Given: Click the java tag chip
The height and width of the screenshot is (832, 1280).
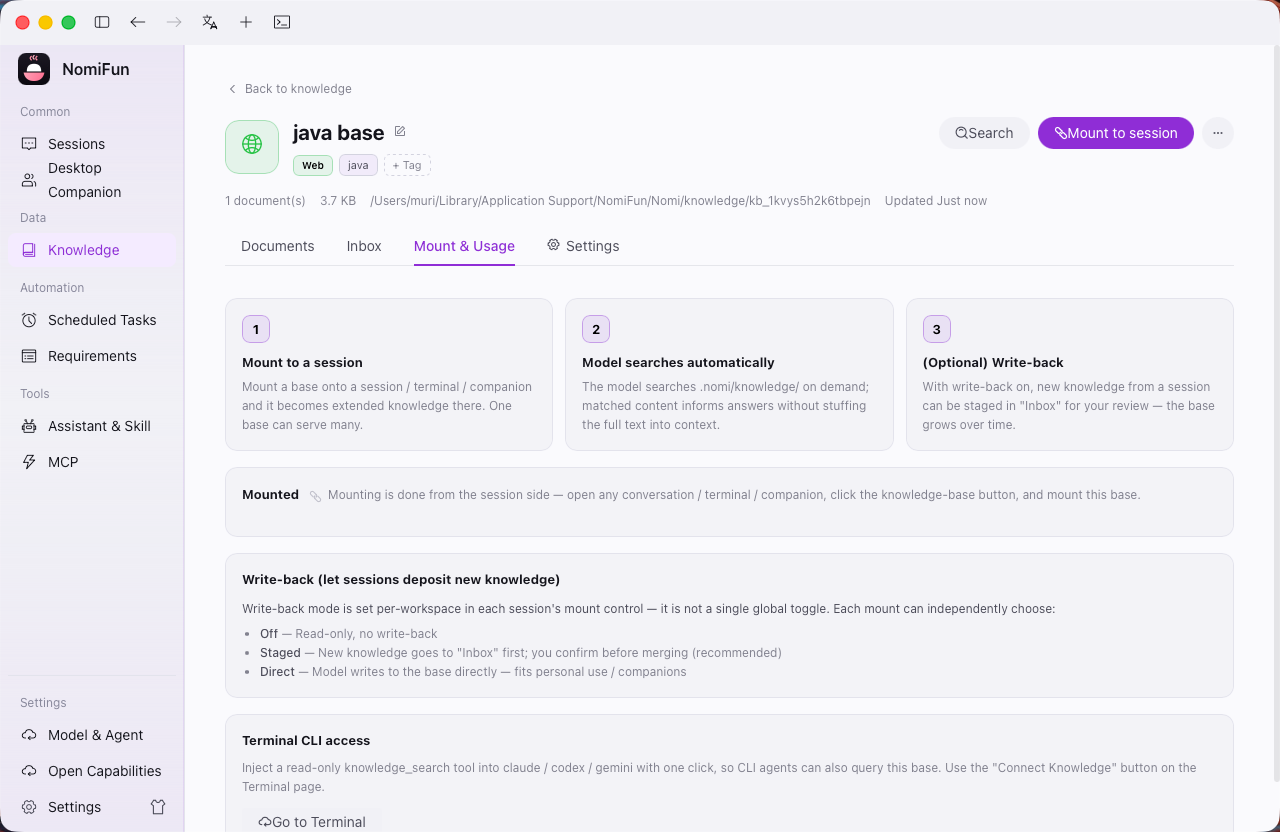Looking at the screenshot, I should tap(358, 165).
